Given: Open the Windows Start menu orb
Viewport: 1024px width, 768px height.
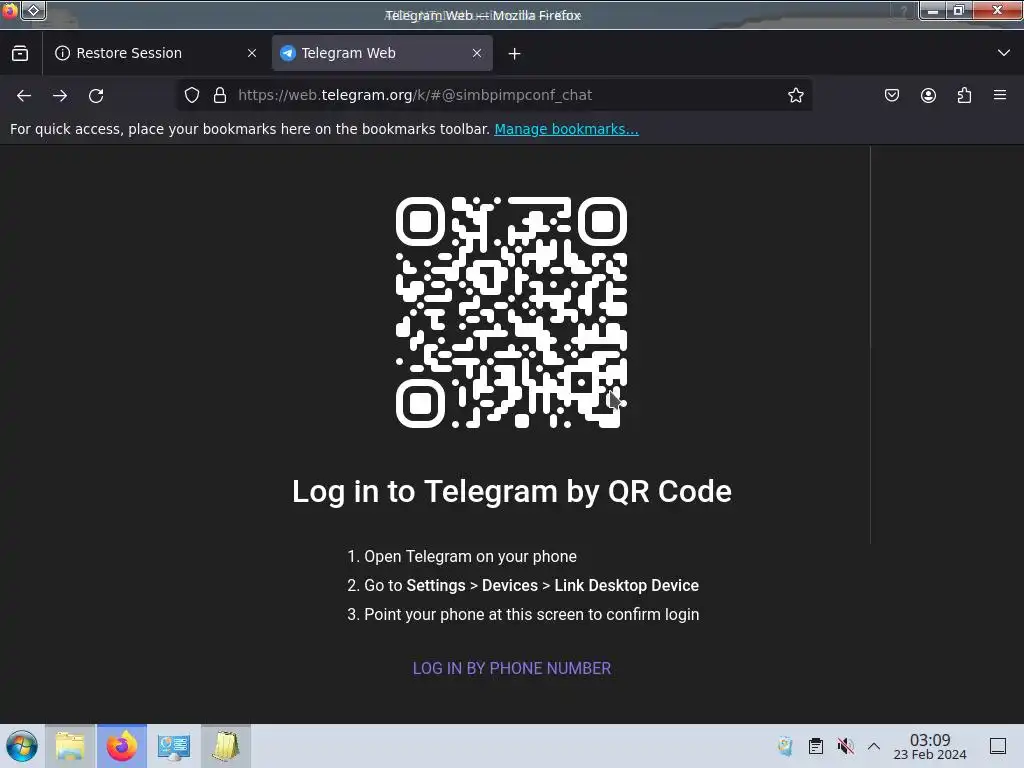Looking at the screenshot, I should (x=21, y=746).
